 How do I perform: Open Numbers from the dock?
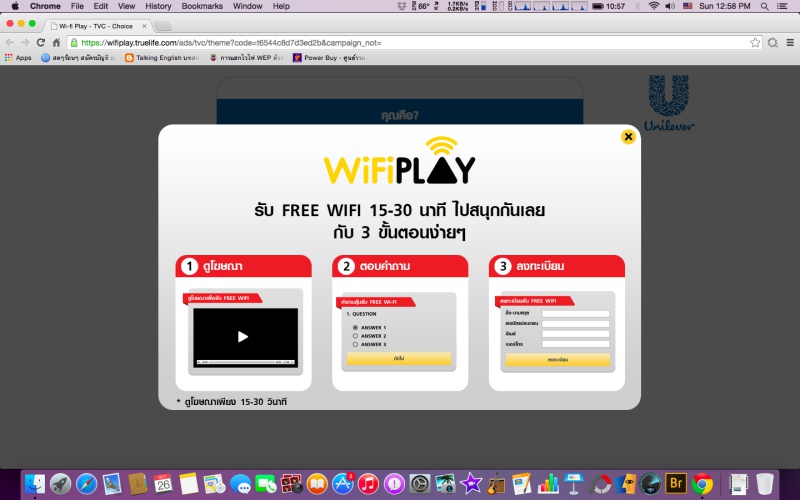point(547,484)
